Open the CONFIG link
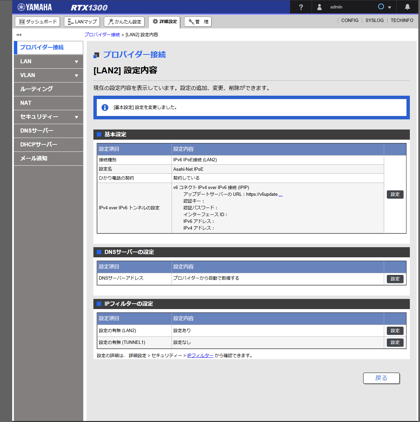420x422 pixels. click(350, 20)
